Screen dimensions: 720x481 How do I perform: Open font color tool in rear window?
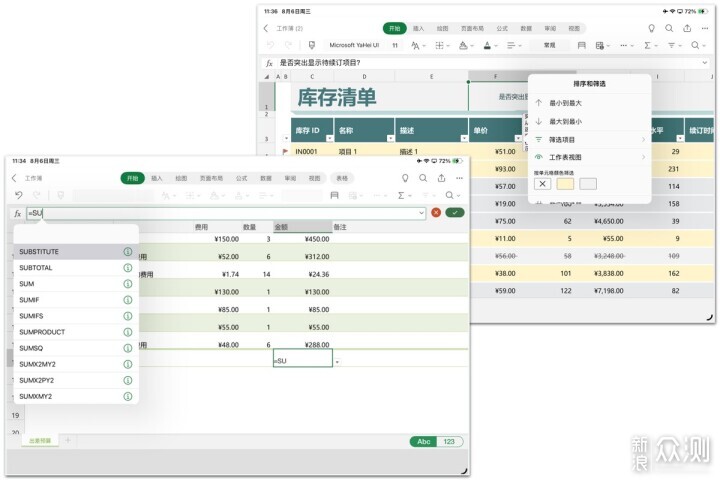(488, 45)
